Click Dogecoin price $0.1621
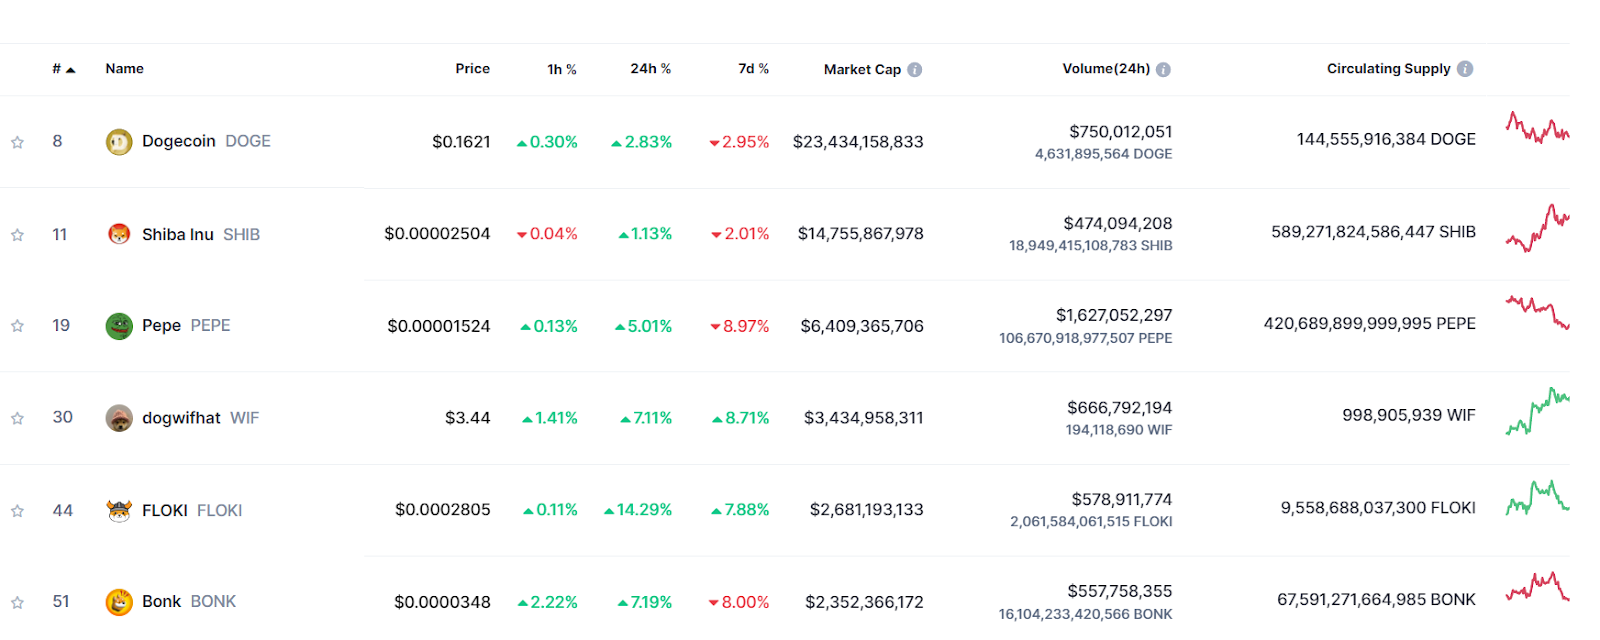The image size is (1600, 640). 461,142
